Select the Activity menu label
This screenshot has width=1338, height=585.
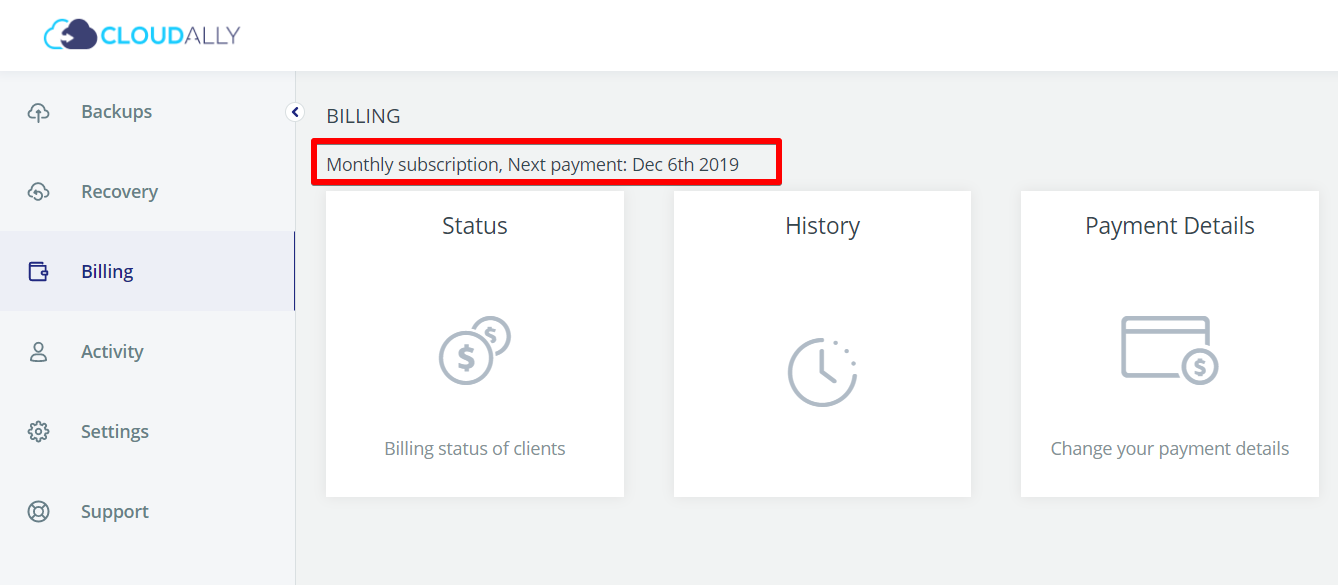pyautogui.click(x=112, y=352)
